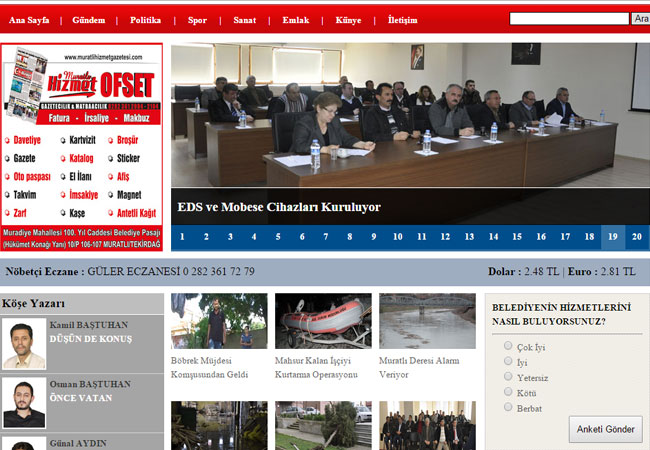Image resolution: width=650 pixels, height=450 pixels.
Task: Switch slider to news item 6
Action: point(302,237)
